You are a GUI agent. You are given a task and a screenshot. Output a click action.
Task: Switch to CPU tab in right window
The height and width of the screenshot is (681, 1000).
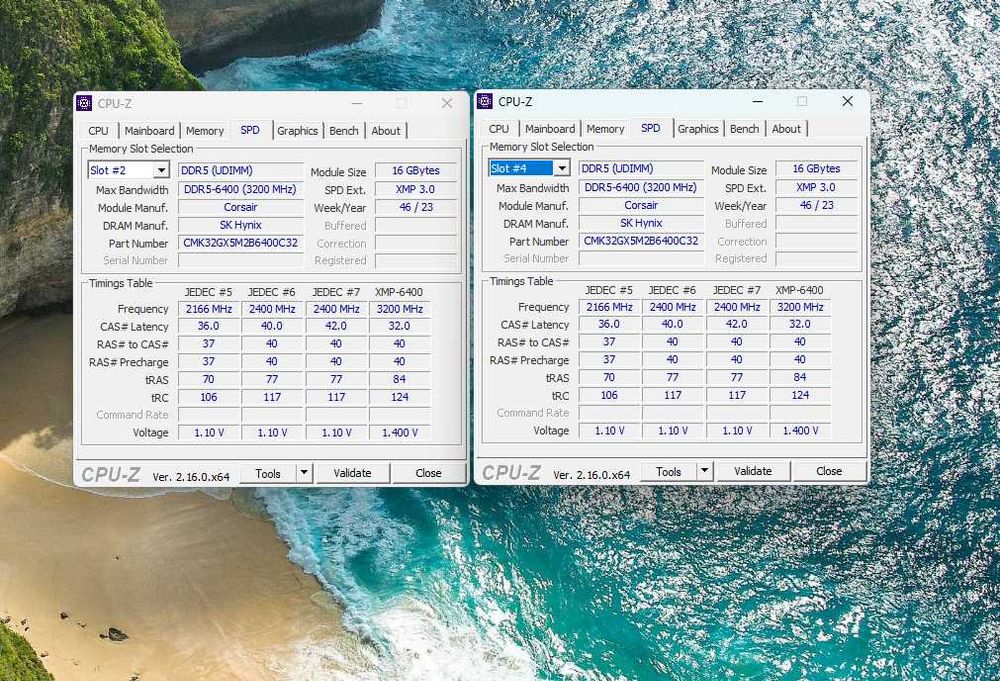(x=499, y=129)
